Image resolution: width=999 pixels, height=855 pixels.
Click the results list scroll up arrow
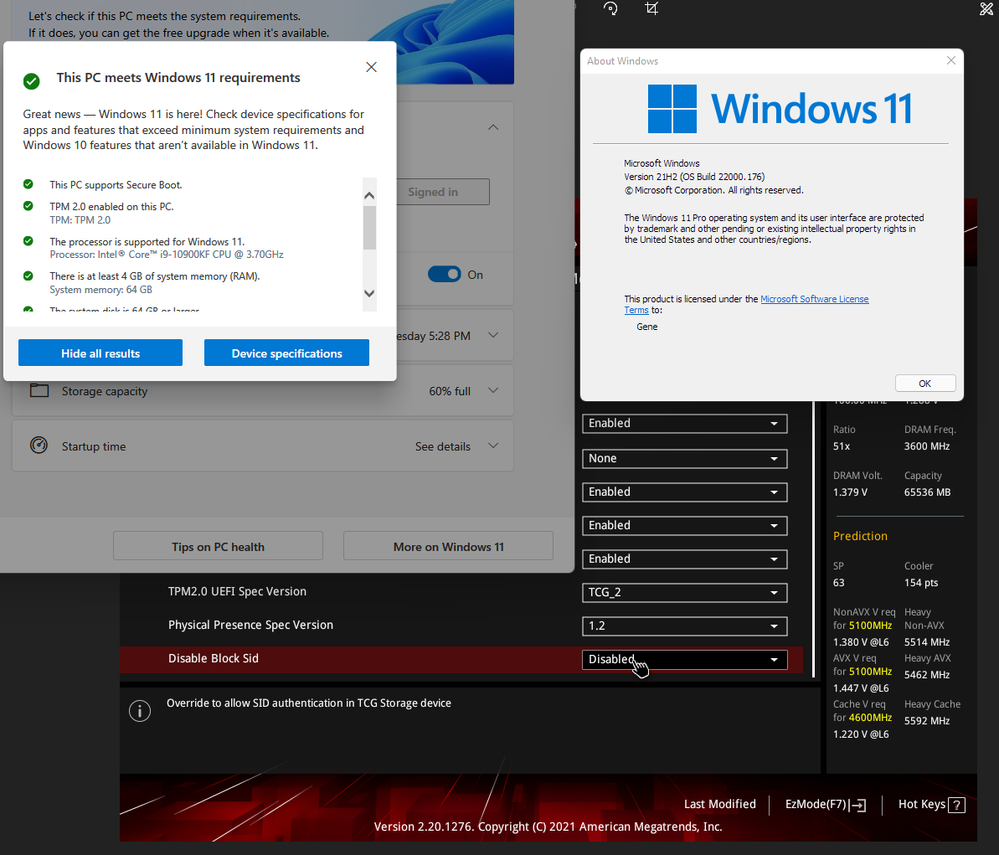pyautogui.click(x=370, y=195)
